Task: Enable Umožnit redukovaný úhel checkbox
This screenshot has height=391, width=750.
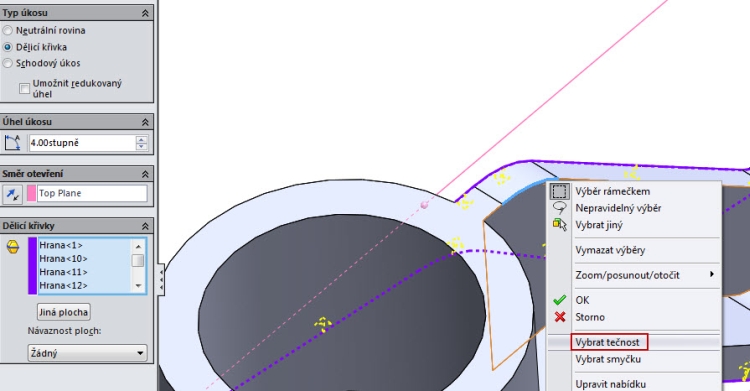Action: click(x=24, y=89)
